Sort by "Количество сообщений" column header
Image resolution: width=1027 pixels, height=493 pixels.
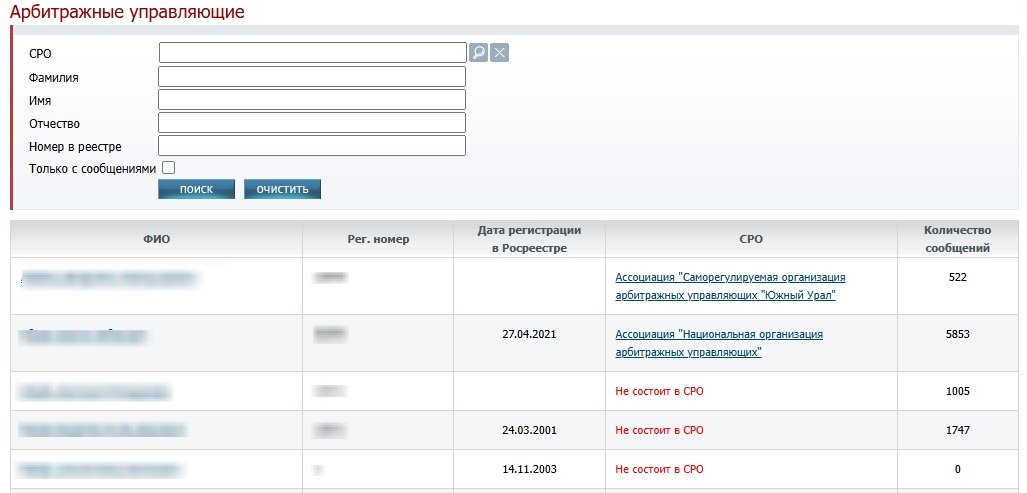coord(957,238)
